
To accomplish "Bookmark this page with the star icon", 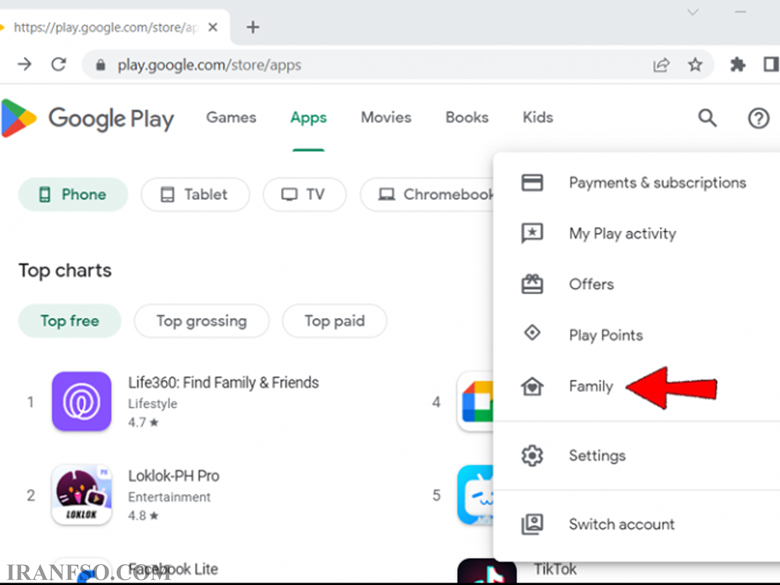I will point(695,65).
